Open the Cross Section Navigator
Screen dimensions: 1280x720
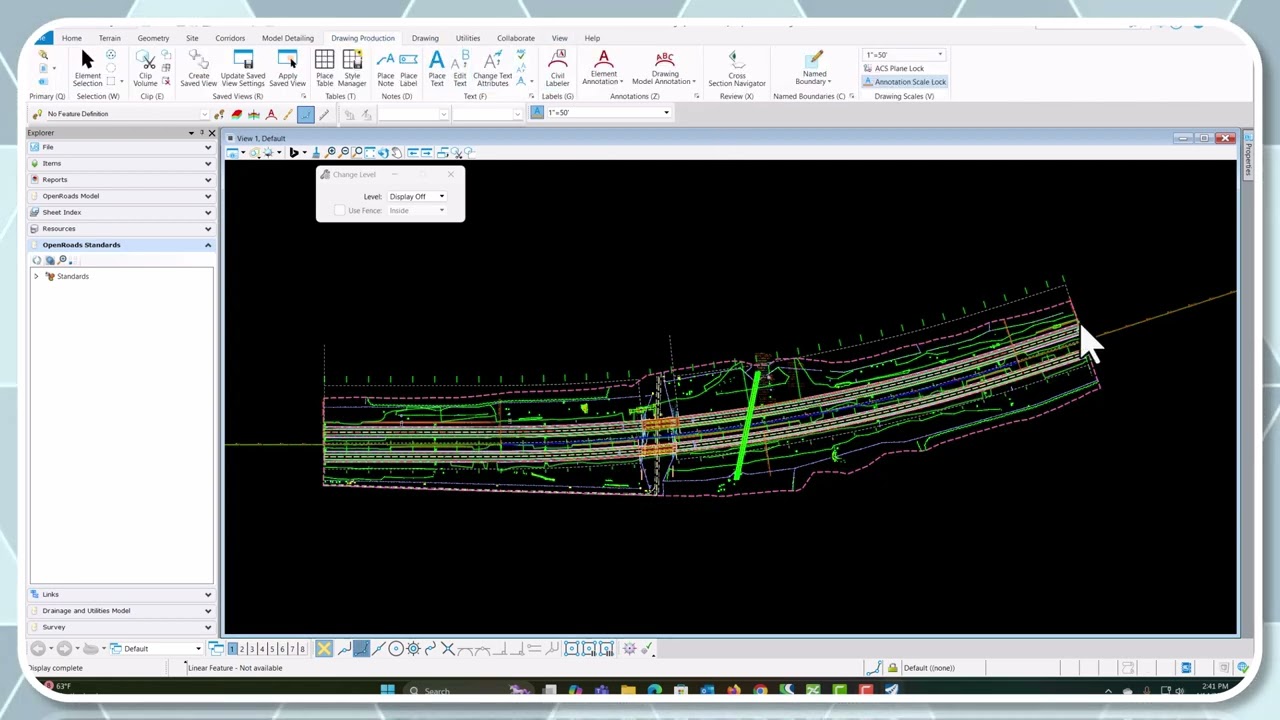click(x=737, y=68)
